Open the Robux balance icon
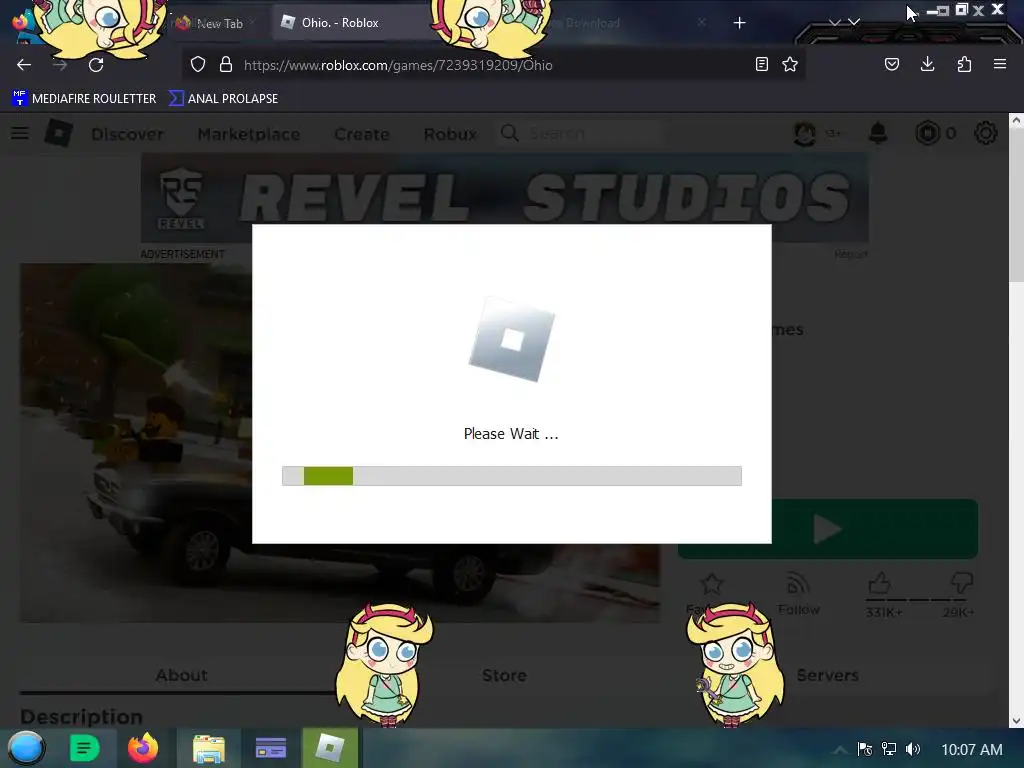The width and height of the screenshot is (1024, 768). click(927, 133)
